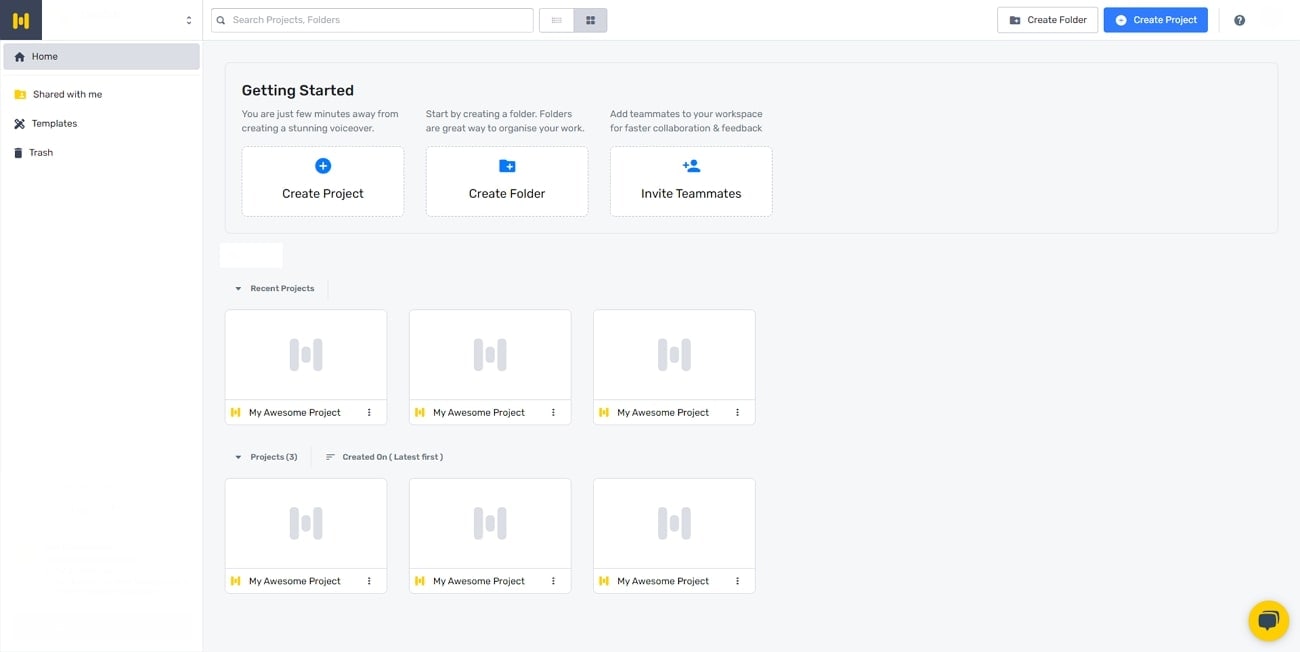The height and width of the screenshot is (652, 1300).
Task: Go to Home in the sidebar
Action: click(101, 57)
